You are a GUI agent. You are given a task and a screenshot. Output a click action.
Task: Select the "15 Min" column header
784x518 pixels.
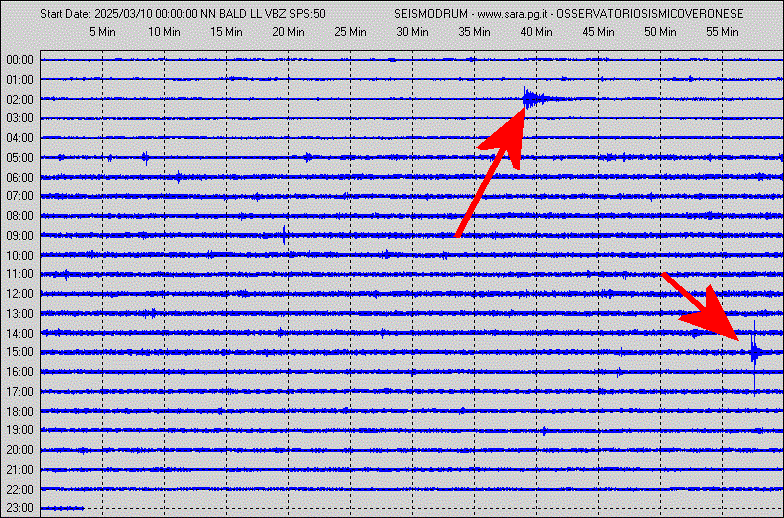[226, 32]
